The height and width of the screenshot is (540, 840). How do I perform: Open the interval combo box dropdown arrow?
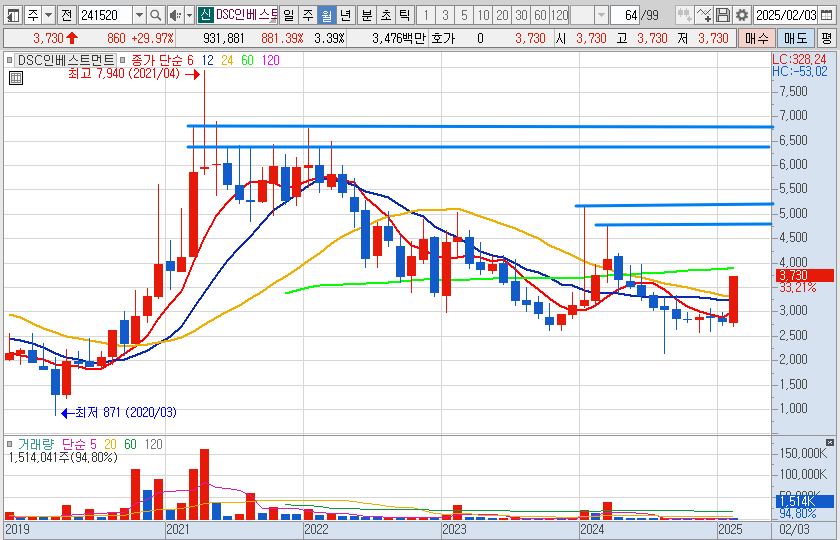(602, 15)
